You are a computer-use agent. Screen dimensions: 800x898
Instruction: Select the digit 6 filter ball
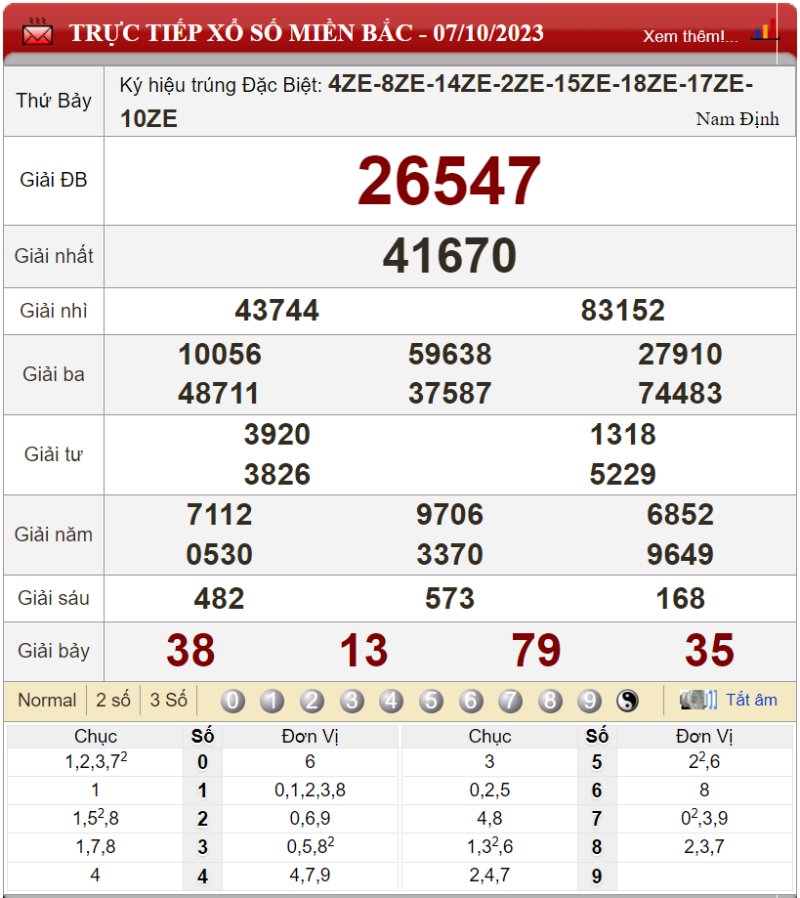pos(471,701)
